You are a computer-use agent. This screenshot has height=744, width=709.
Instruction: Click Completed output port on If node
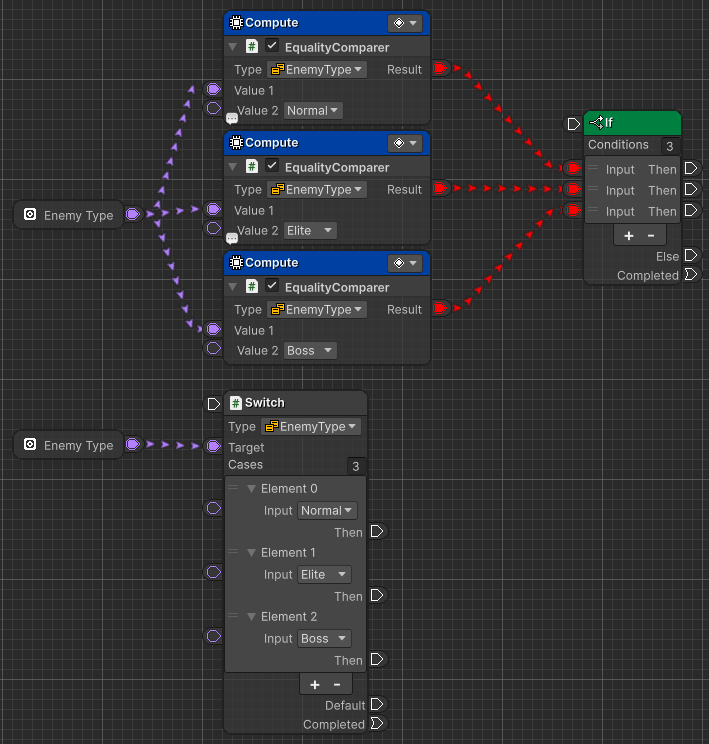691,274
